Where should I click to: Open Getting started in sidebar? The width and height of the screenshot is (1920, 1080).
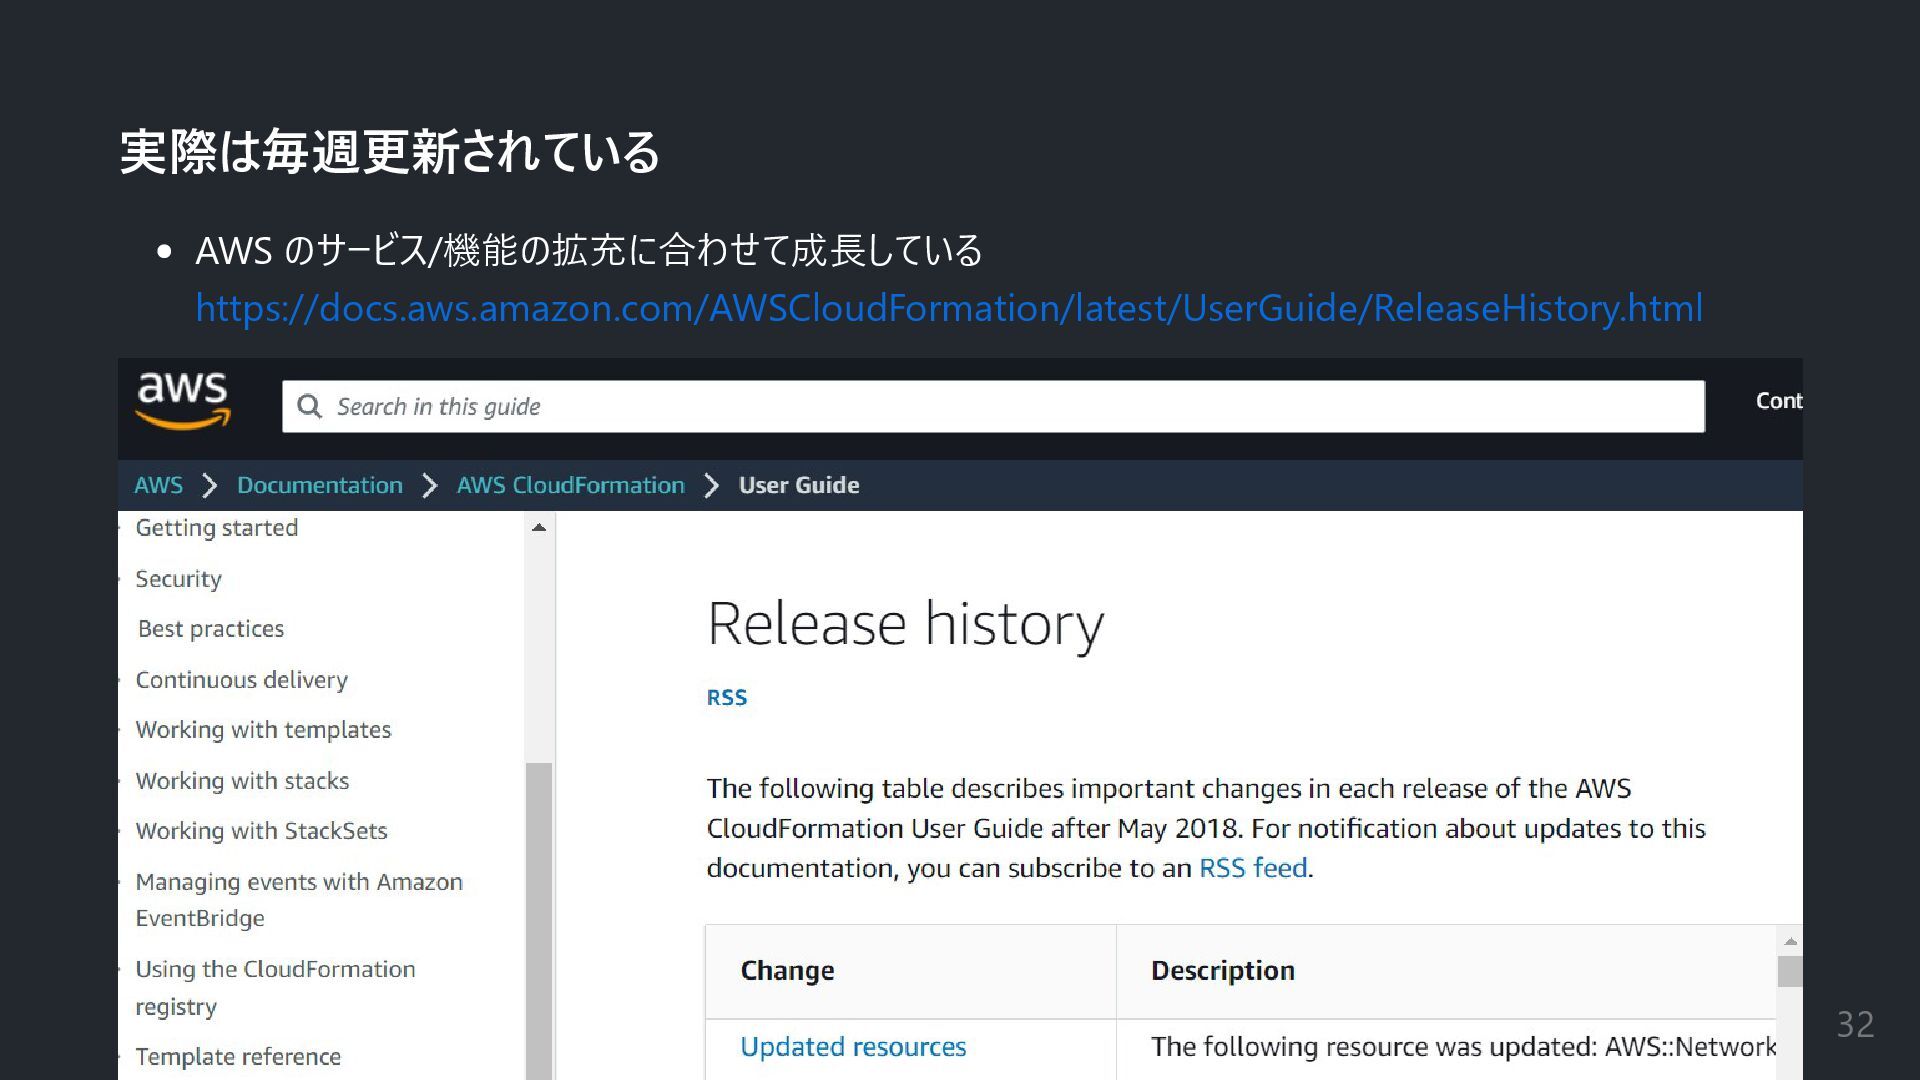[x=217, y=528]
